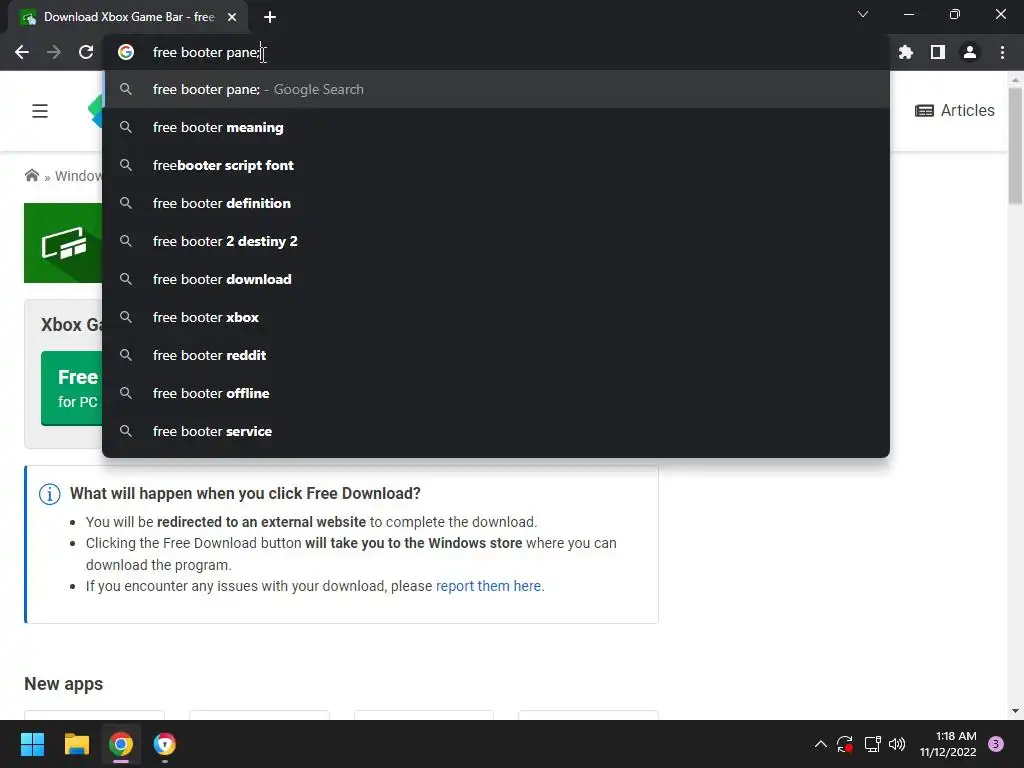The width and height of the screenshot is (1024, 768).
Task: Open Chrome's three-dot menu
Action: coord(1002,52)
